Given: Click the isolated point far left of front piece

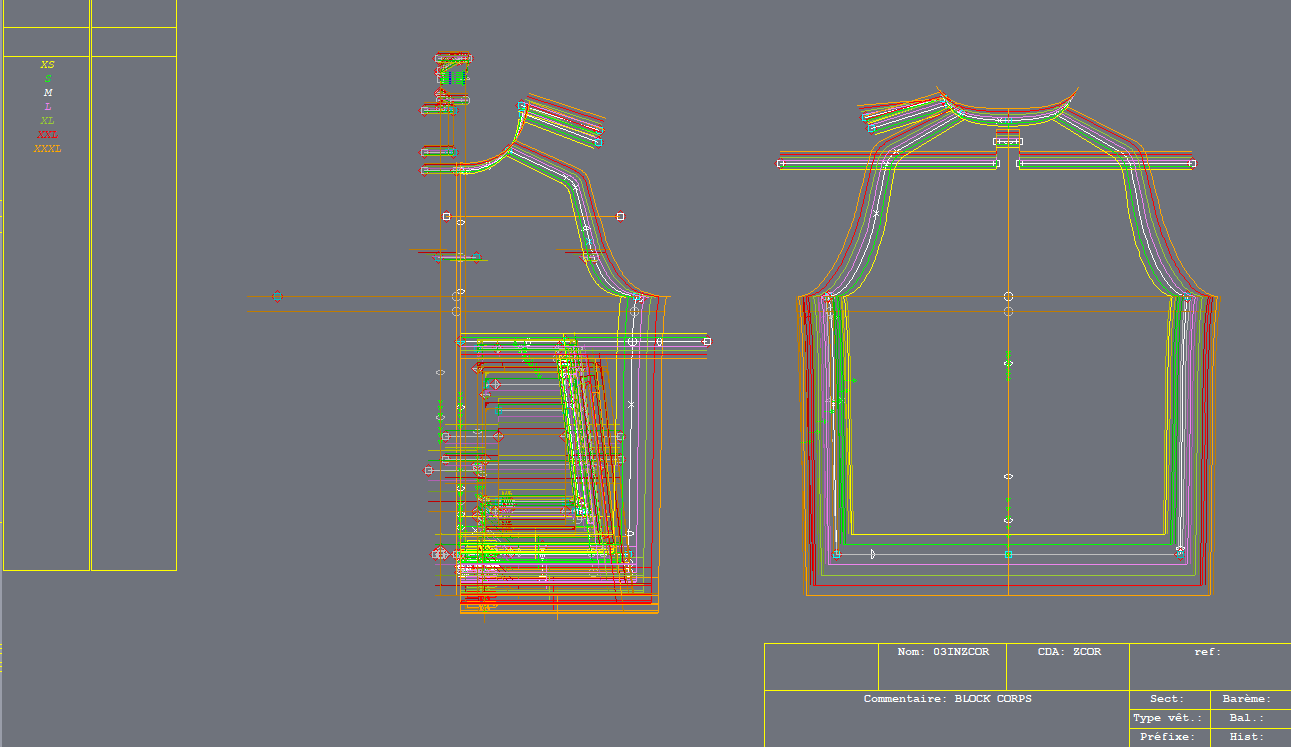Looking at the screenshot, I should click(x=277, y=296).
